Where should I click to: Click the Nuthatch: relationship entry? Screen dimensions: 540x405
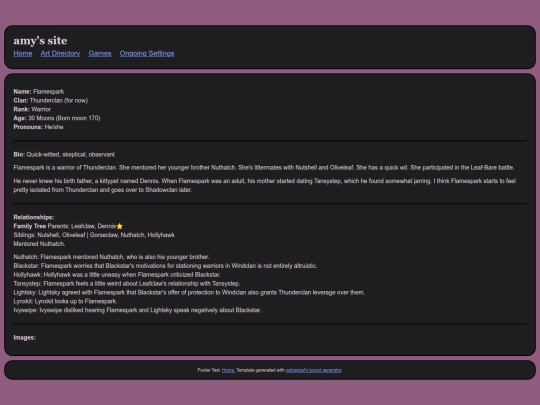(111, 257)
